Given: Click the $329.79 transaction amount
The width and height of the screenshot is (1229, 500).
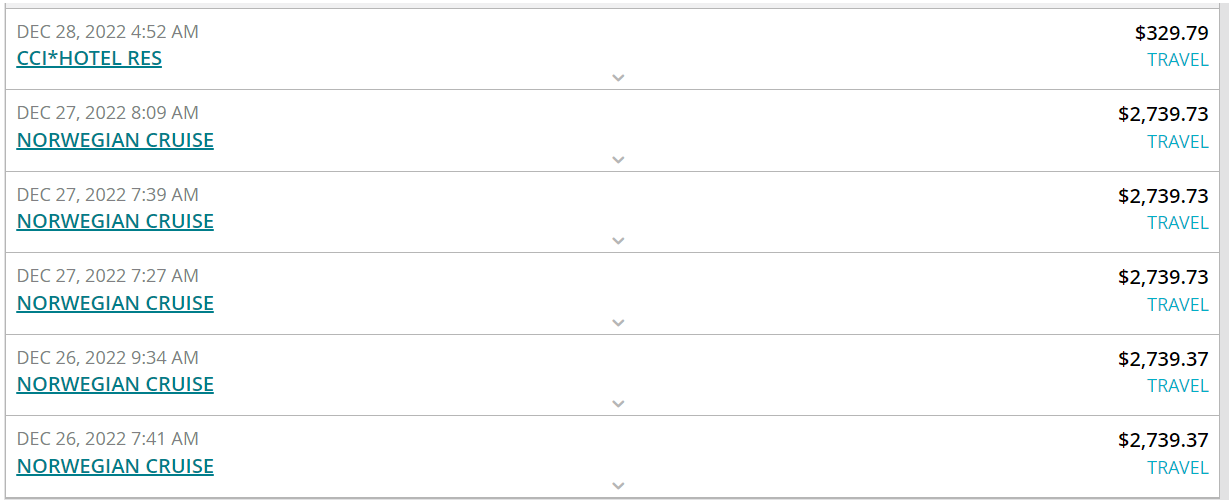Looking at the screenshot, I should pos(1171,33).
